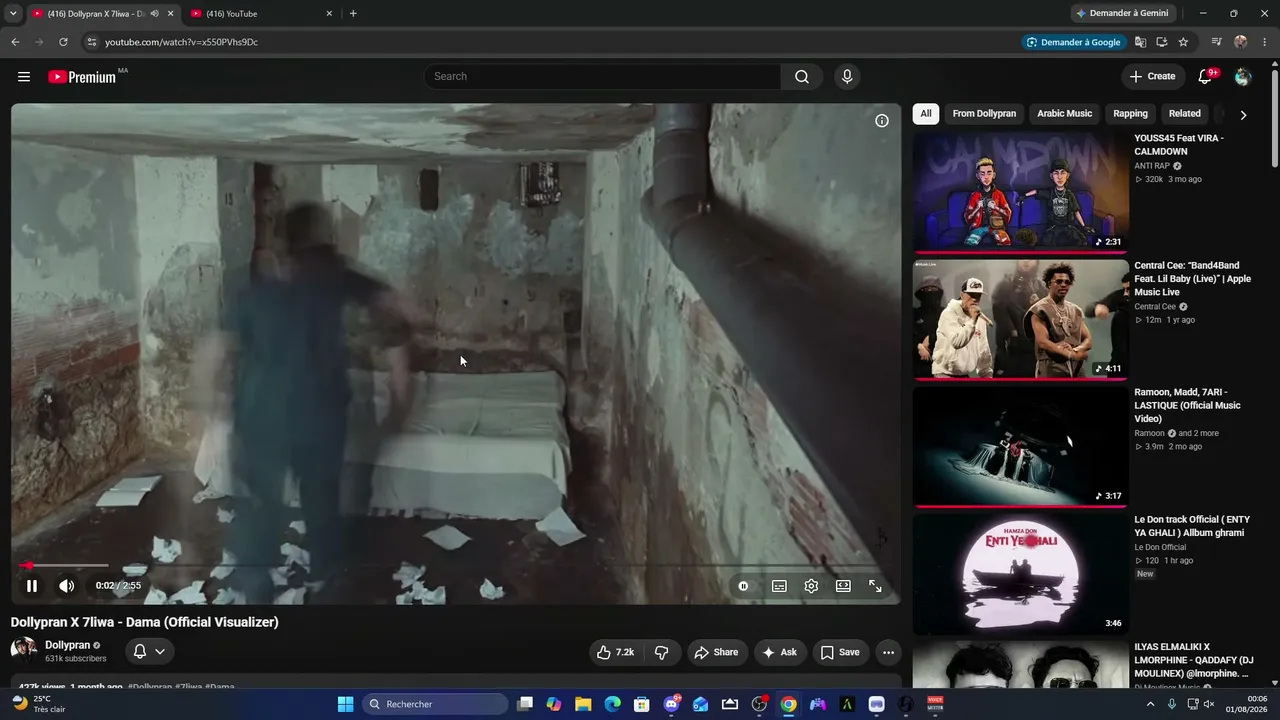The image size is (1280, 720).
Task: Switch to the second YouTube tab
Action: (x=260, y=14)
